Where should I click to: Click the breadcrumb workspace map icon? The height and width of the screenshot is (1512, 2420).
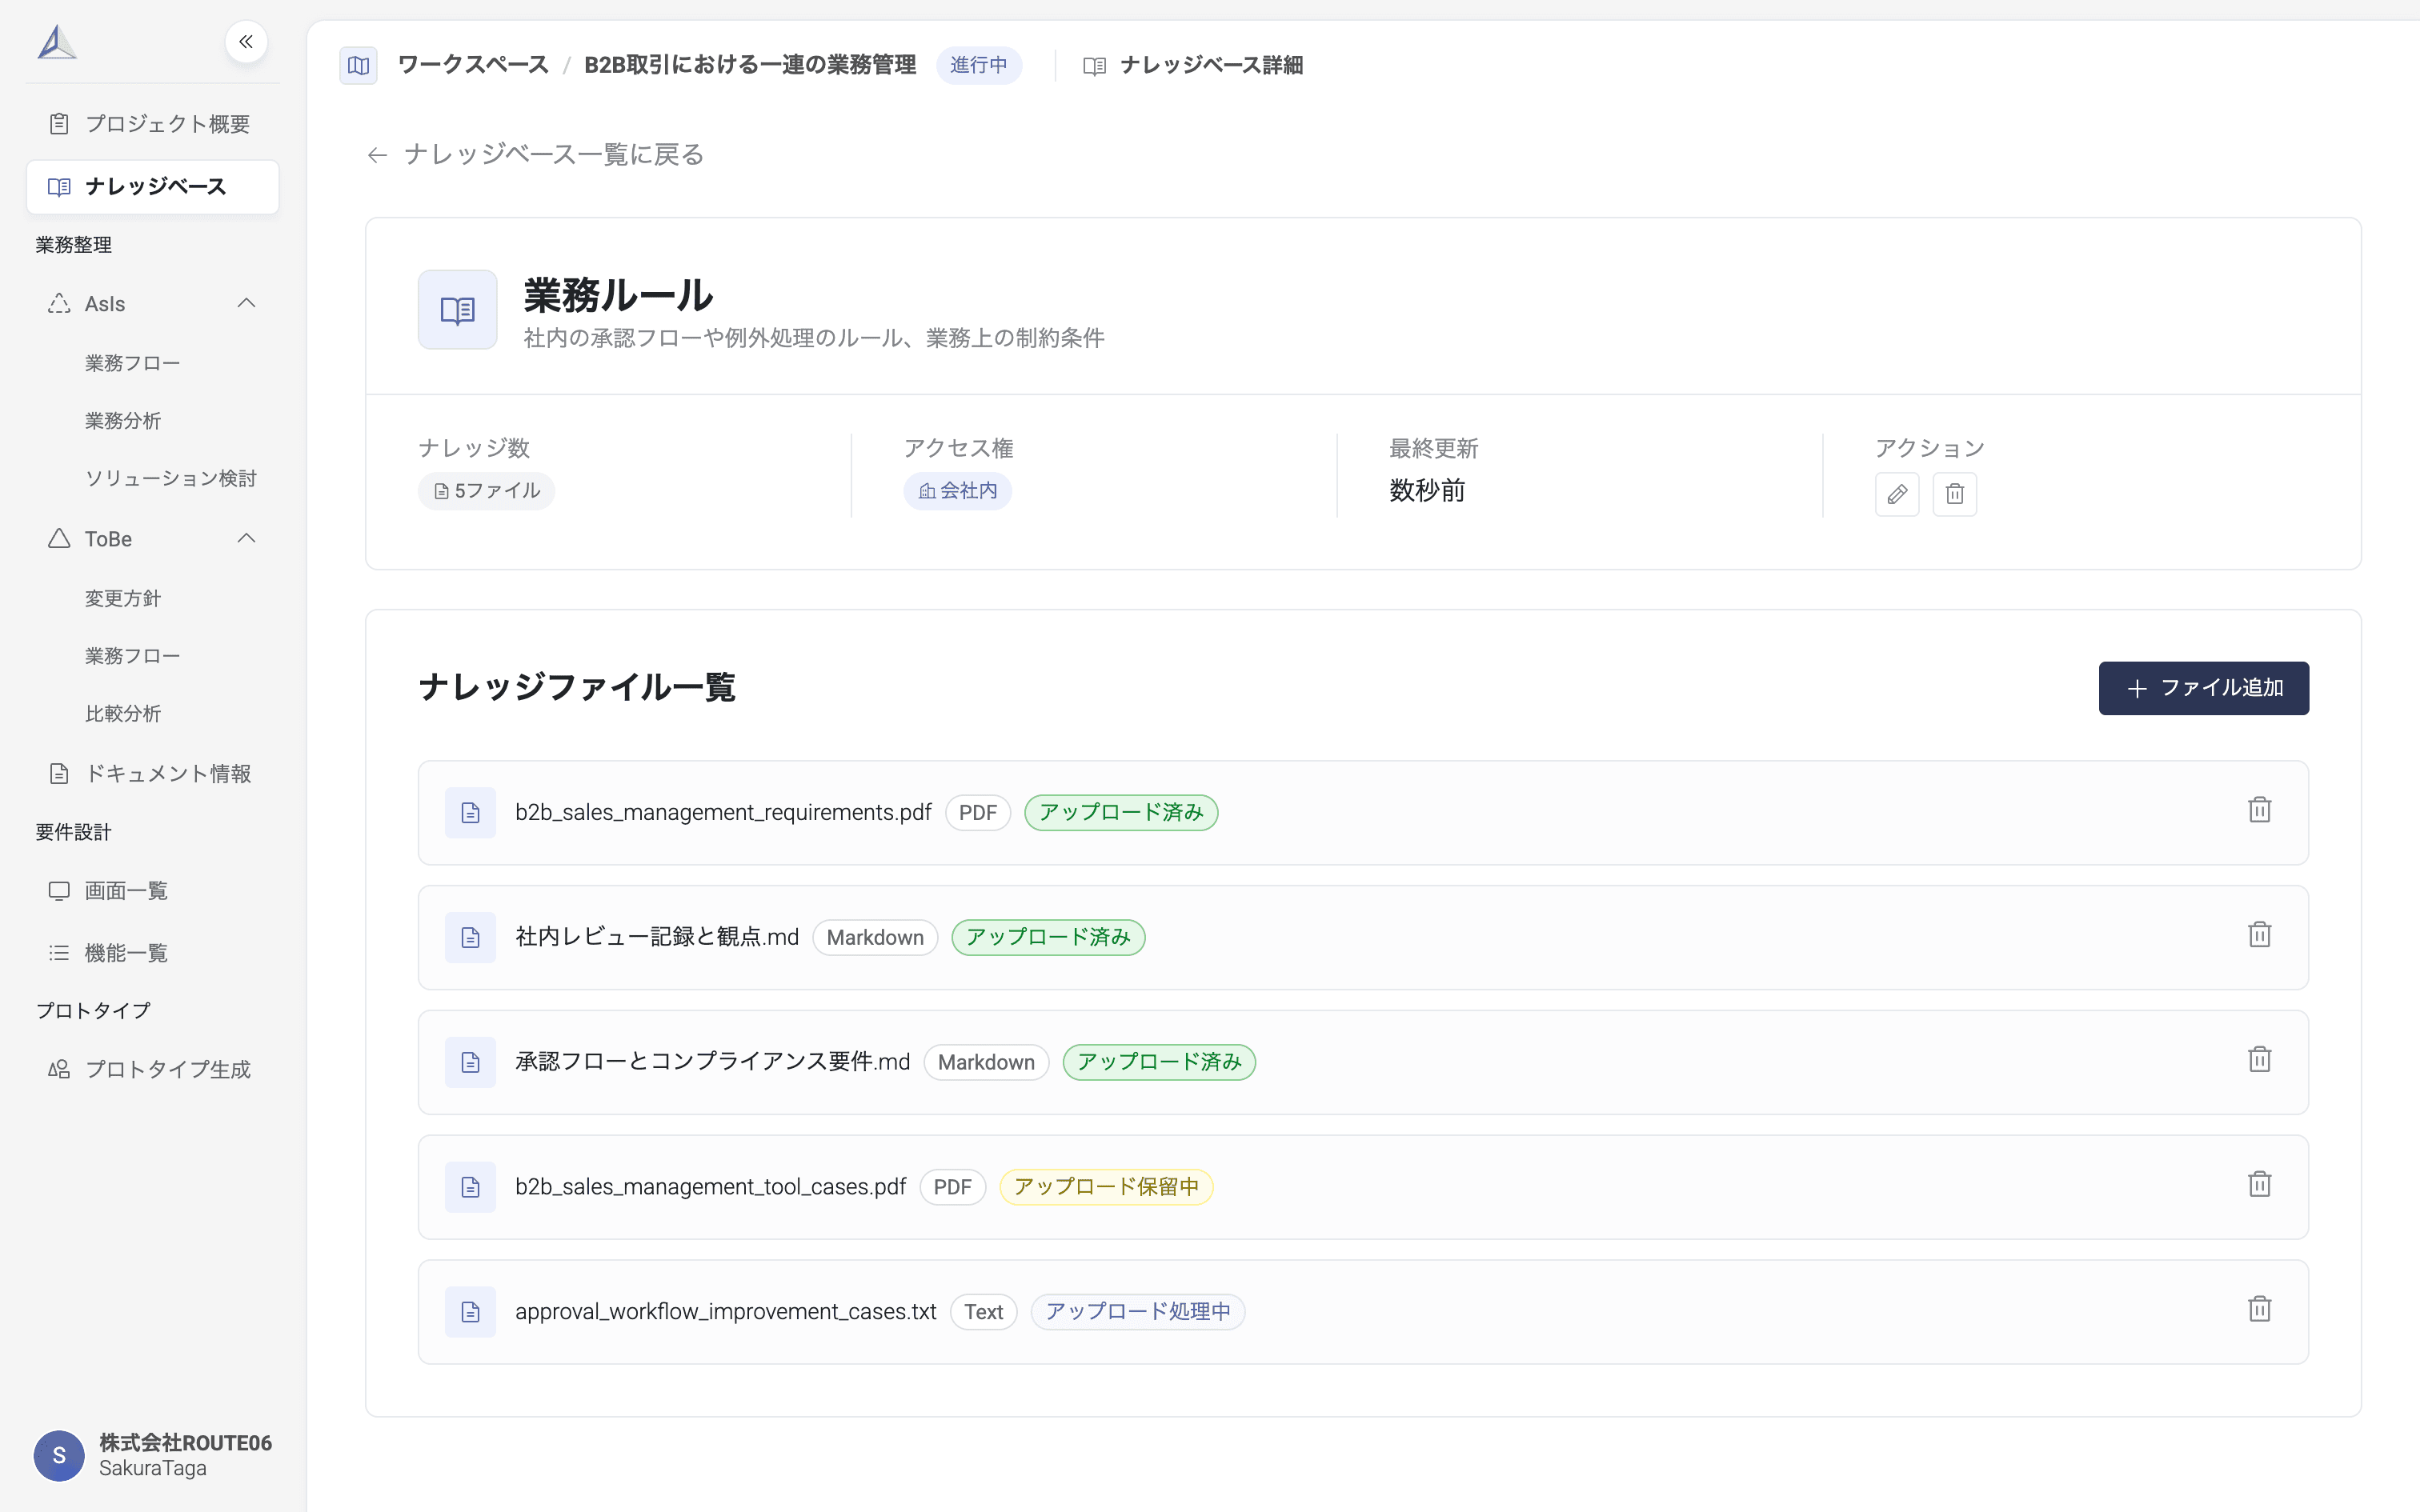(358, 65)
